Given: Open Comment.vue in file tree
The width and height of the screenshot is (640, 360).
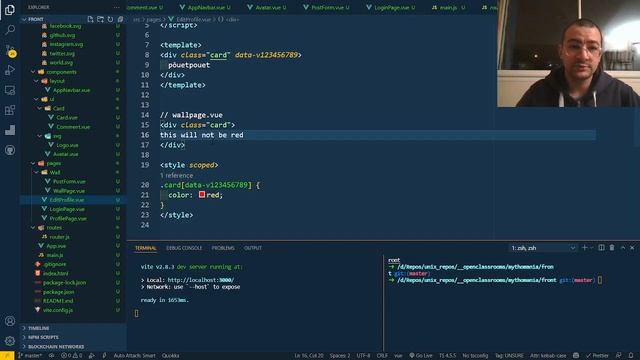Looking at the screenshot, I should (x=73, y=127).
